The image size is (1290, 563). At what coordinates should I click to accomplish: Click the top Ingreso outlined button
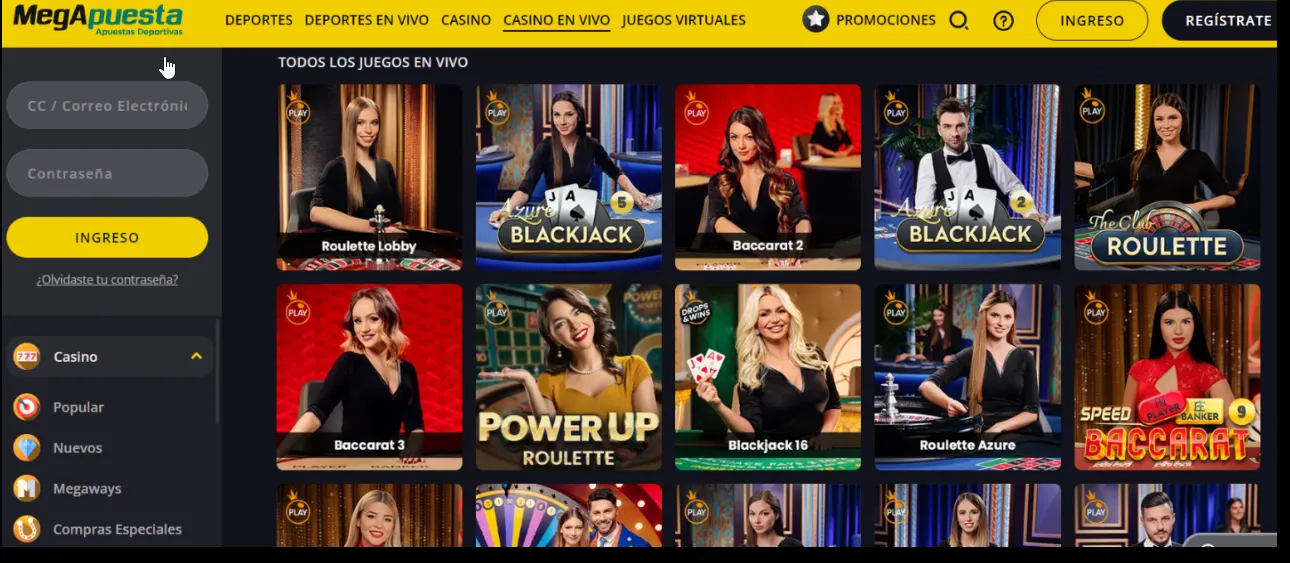[1091, 20]
